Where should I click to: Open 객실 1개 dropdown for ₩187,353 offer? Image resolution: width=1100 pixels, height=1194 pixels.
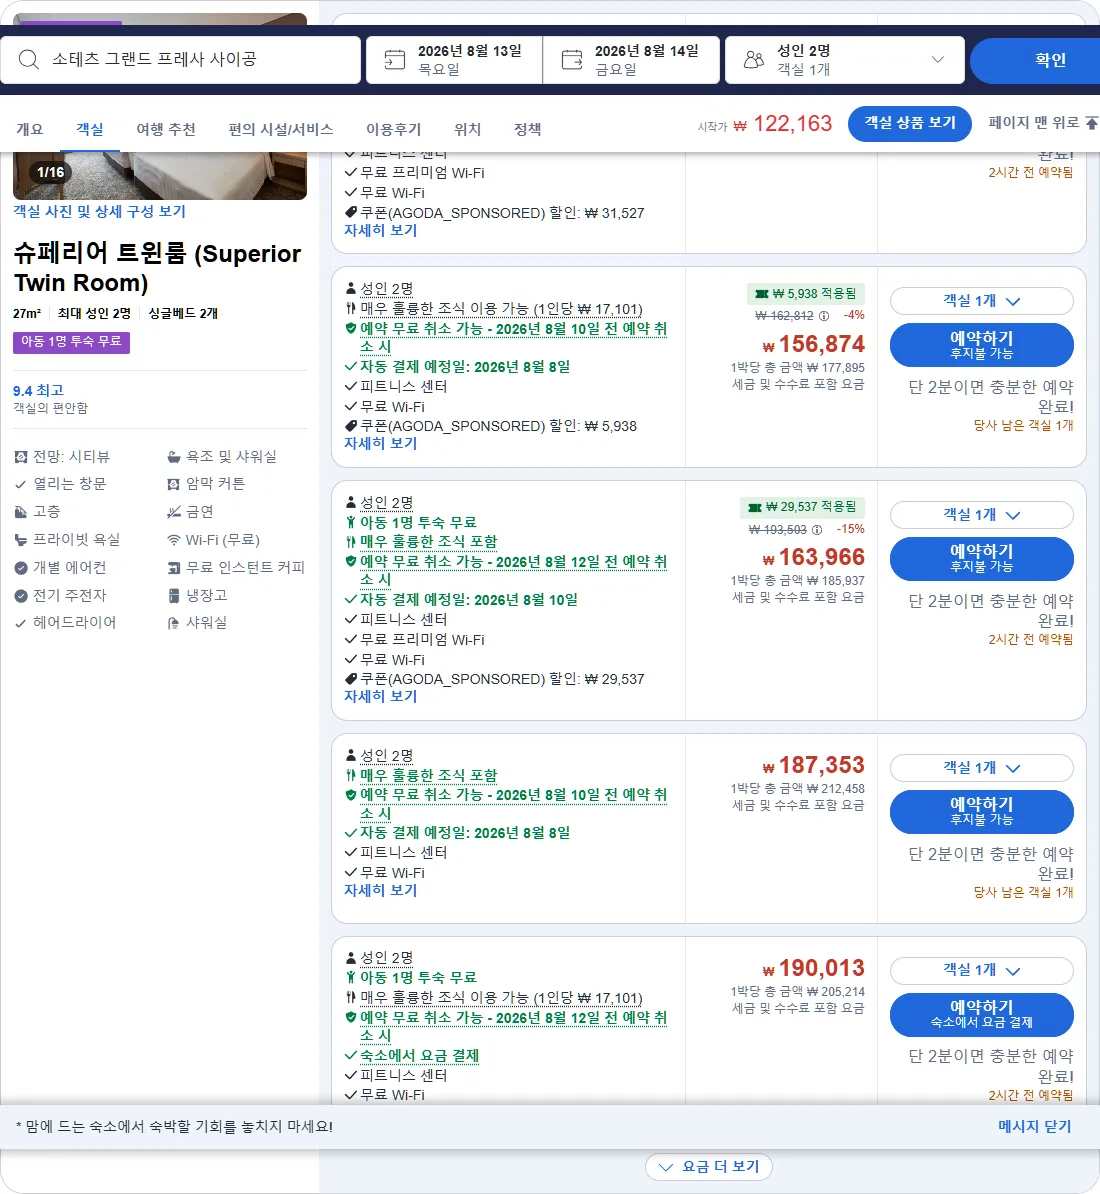(981, 768)
